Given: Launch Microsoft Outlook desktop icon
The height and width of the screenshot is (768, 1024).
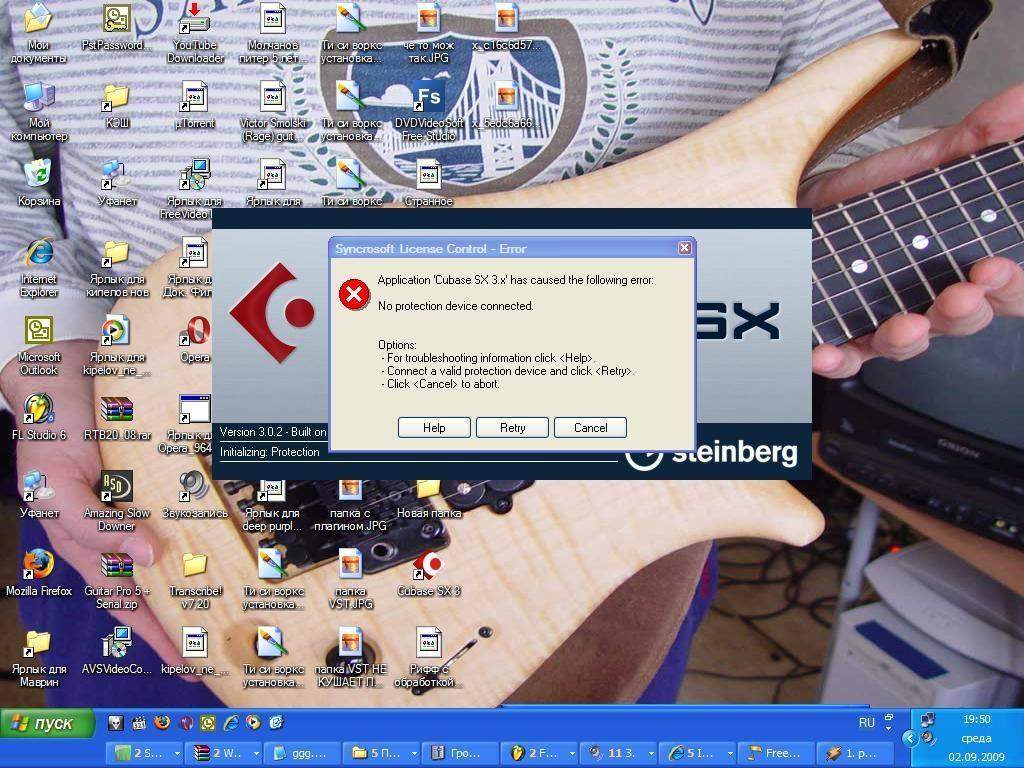Looking at the screenshot, I should [x=39, y=346].
